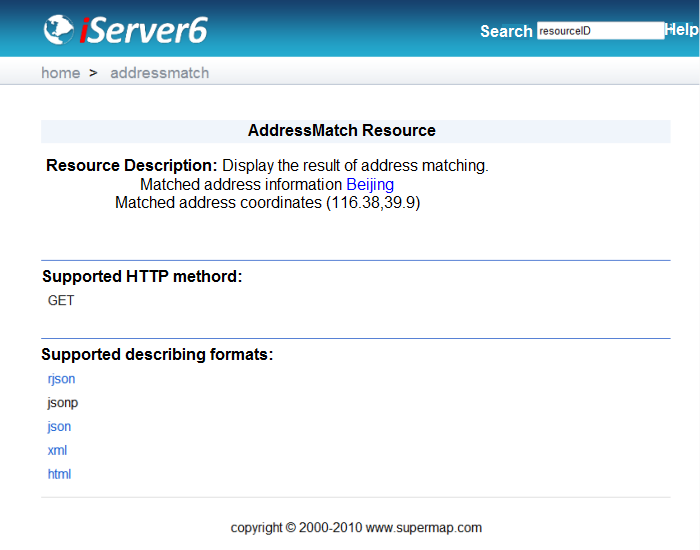Image resolution: width=700 pixels, height=550 pixels.
Task: Focus the resourceID search input field
Action: (600, 31)
